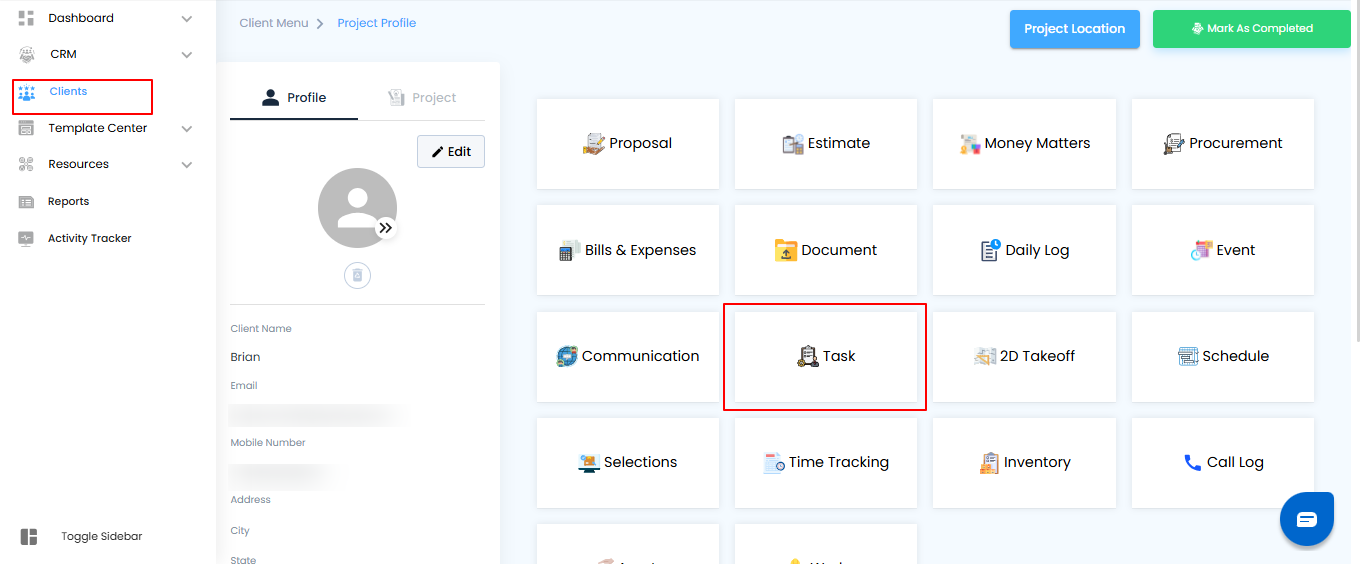Open the 2D Takeoff icon
This screenshot has height=564, width=1365.
pos(985,356)
